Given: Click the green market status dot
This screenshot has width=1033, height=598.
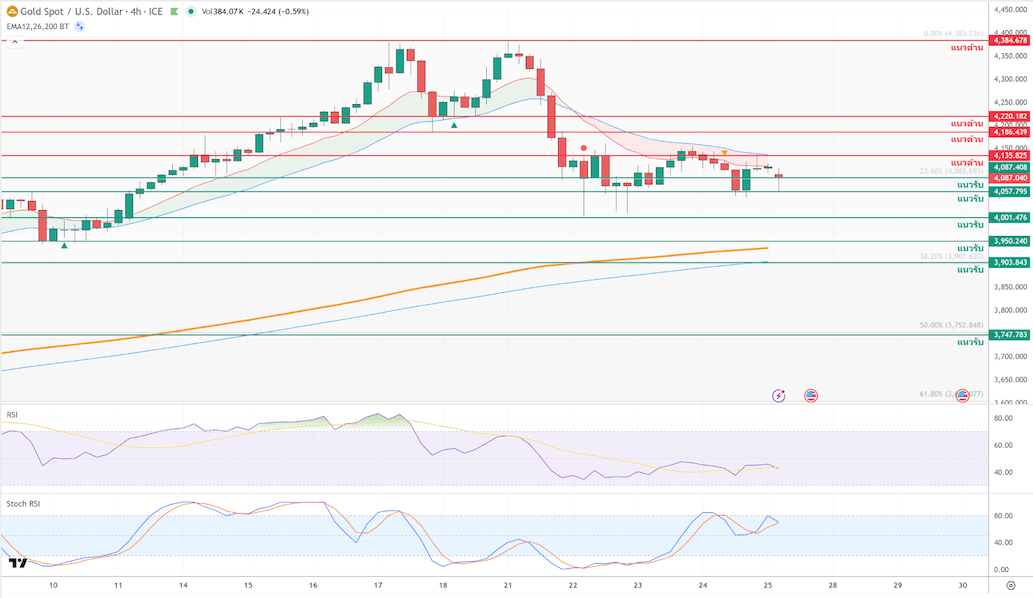Looking at the screenshot, I should pyautogui.click(x=190, y=12).
